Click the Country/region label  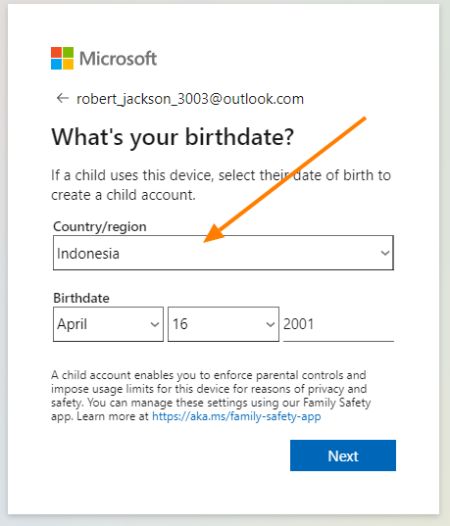100,227
